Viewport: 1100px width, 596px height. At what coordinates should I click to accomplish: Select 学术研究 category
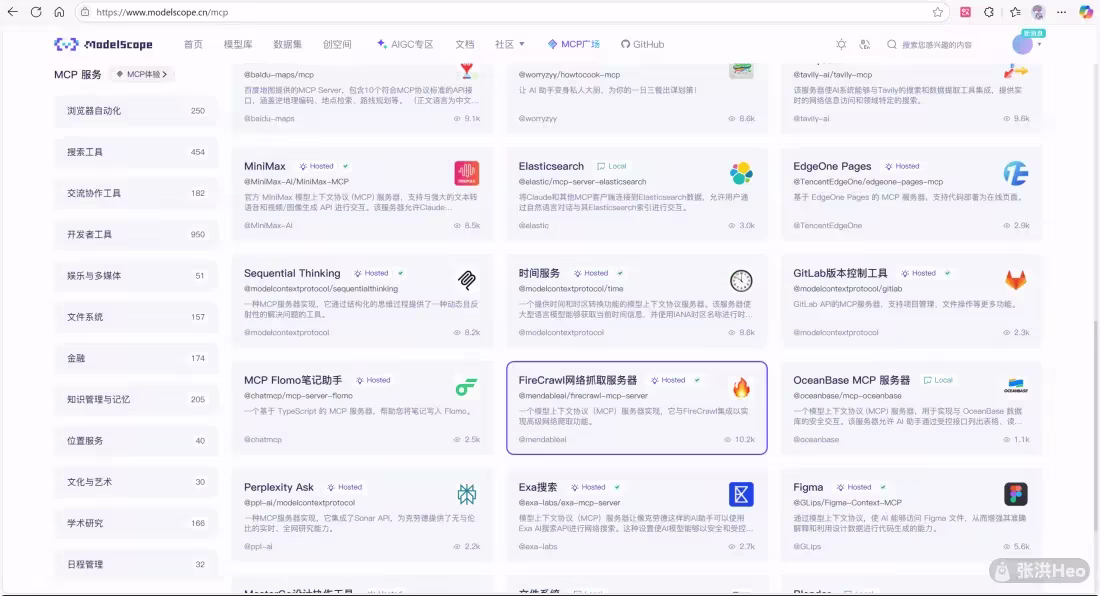pyautogui.click(x=136, y=524)
